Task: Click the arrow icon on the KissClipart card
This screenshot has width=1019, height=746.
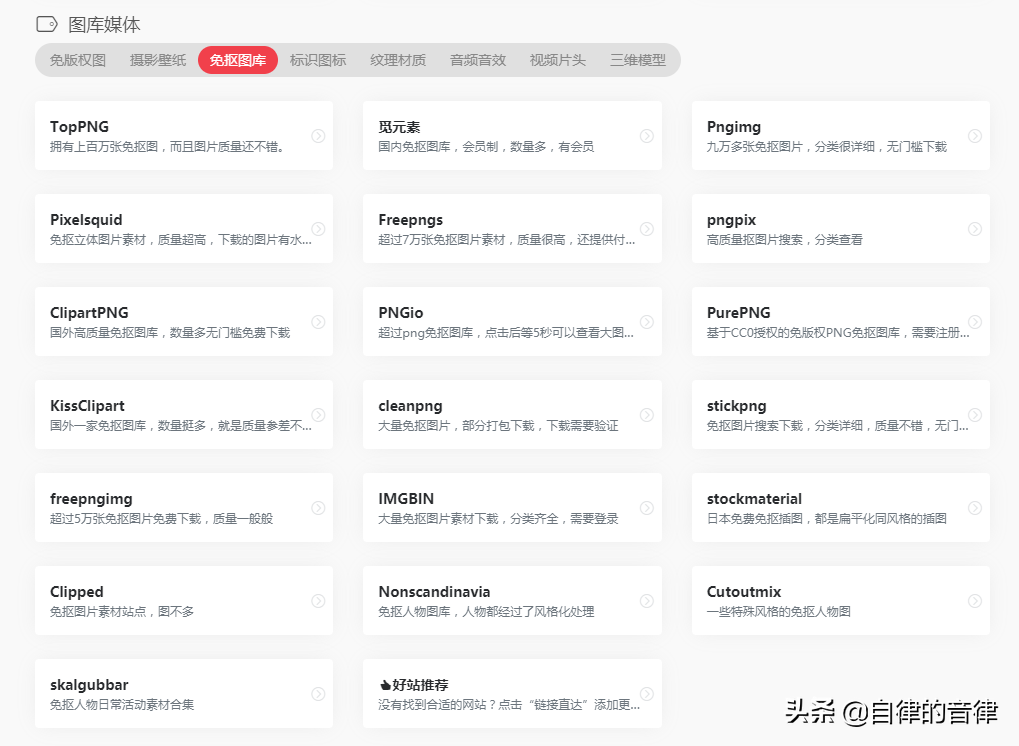Action: pyautogui.click(x=318, y=415)
